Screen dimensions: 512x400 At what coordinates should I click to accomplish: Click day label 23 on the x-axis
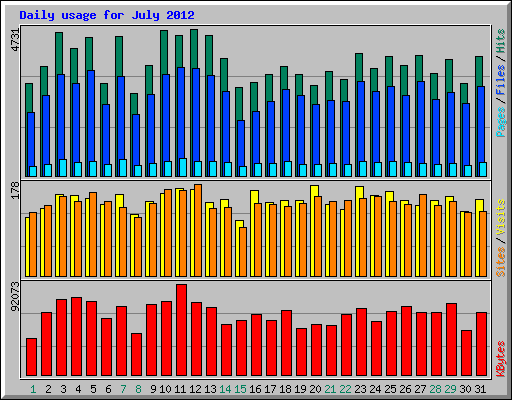click(x=360, y=389)
